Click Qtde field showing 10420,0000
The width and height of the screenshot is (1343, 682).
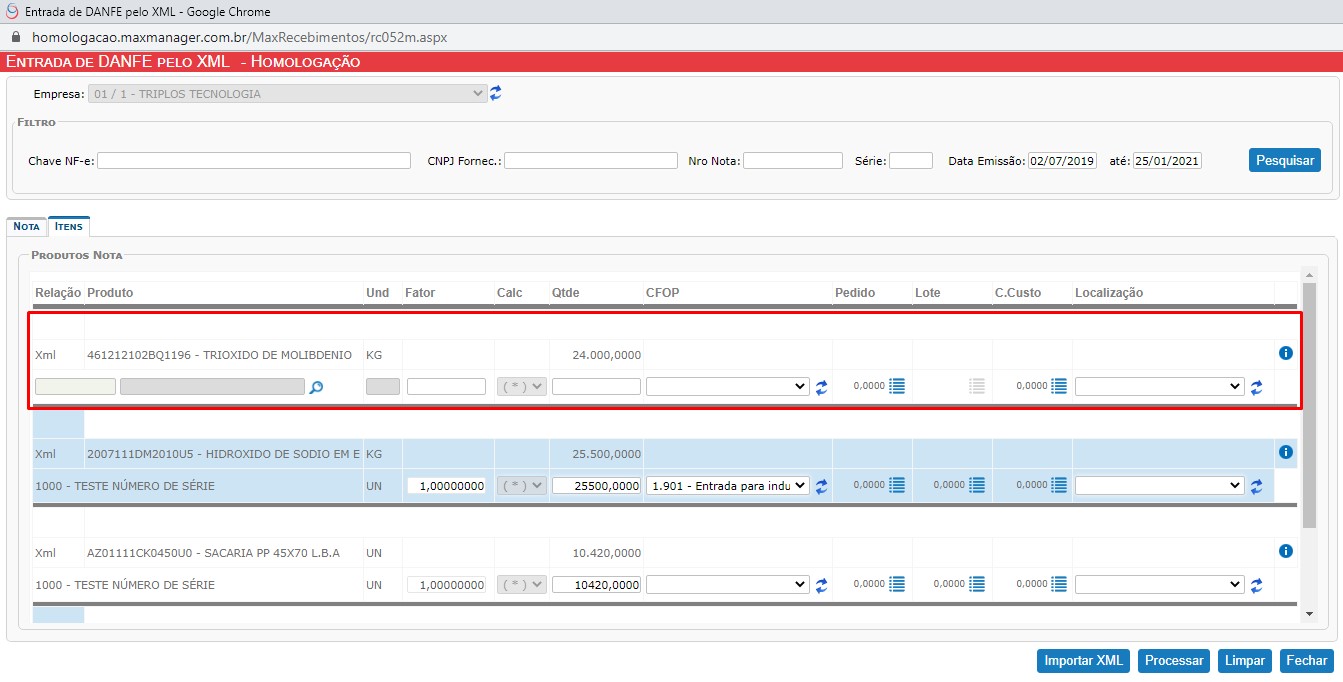[596, 585]
